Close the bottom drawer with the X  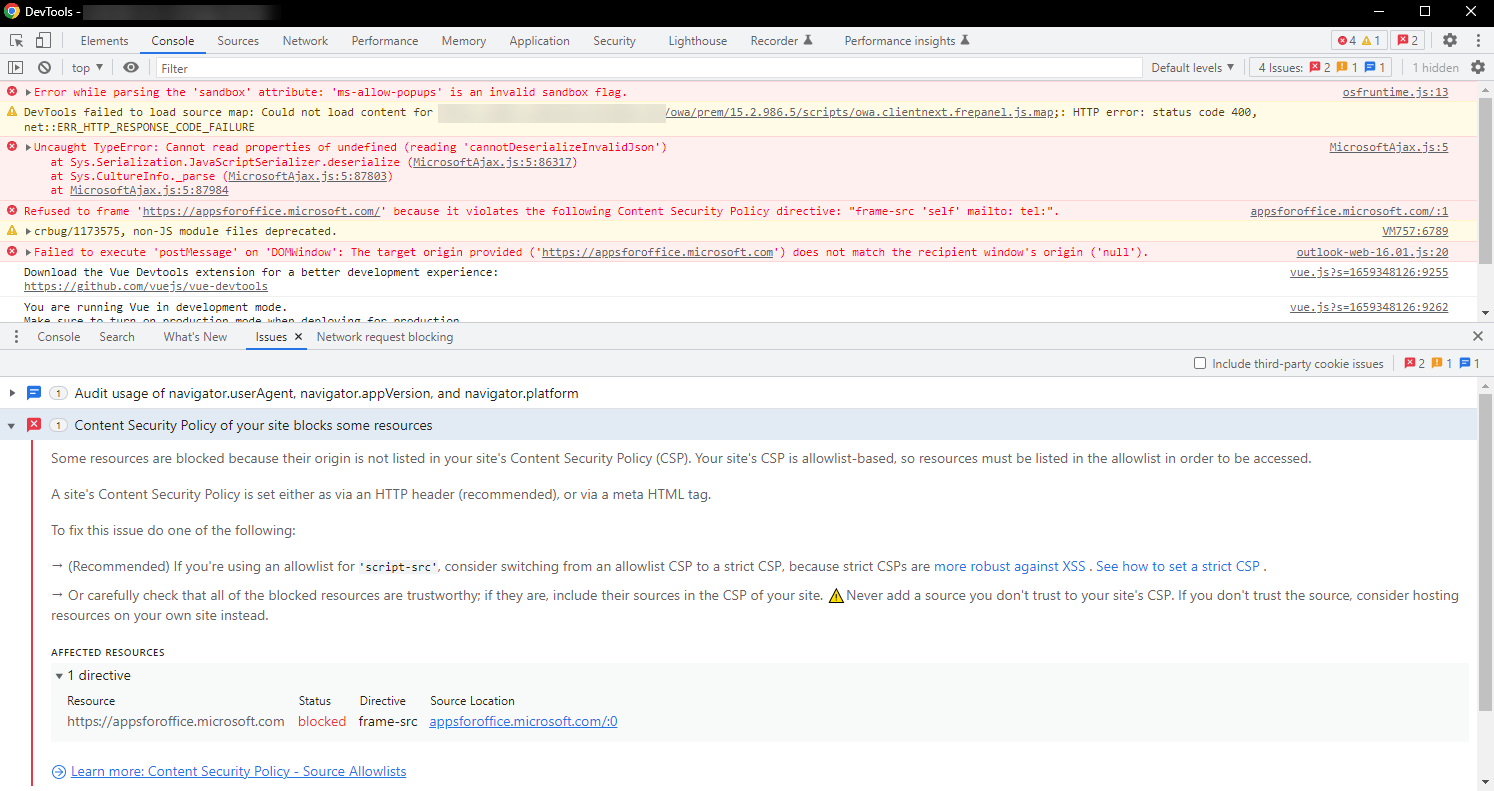(x=1478, y=337)
